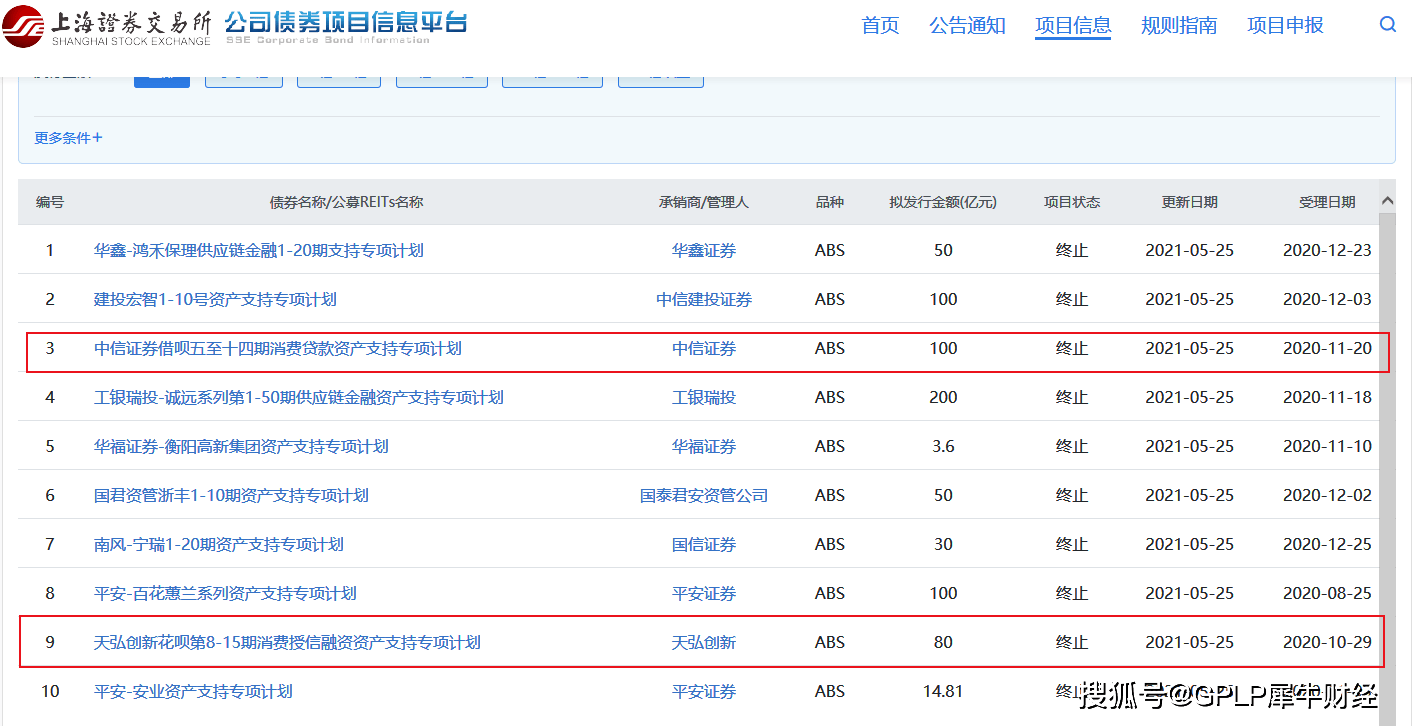Click acceptance date 2020-11-18

(x=1327, y=397)
